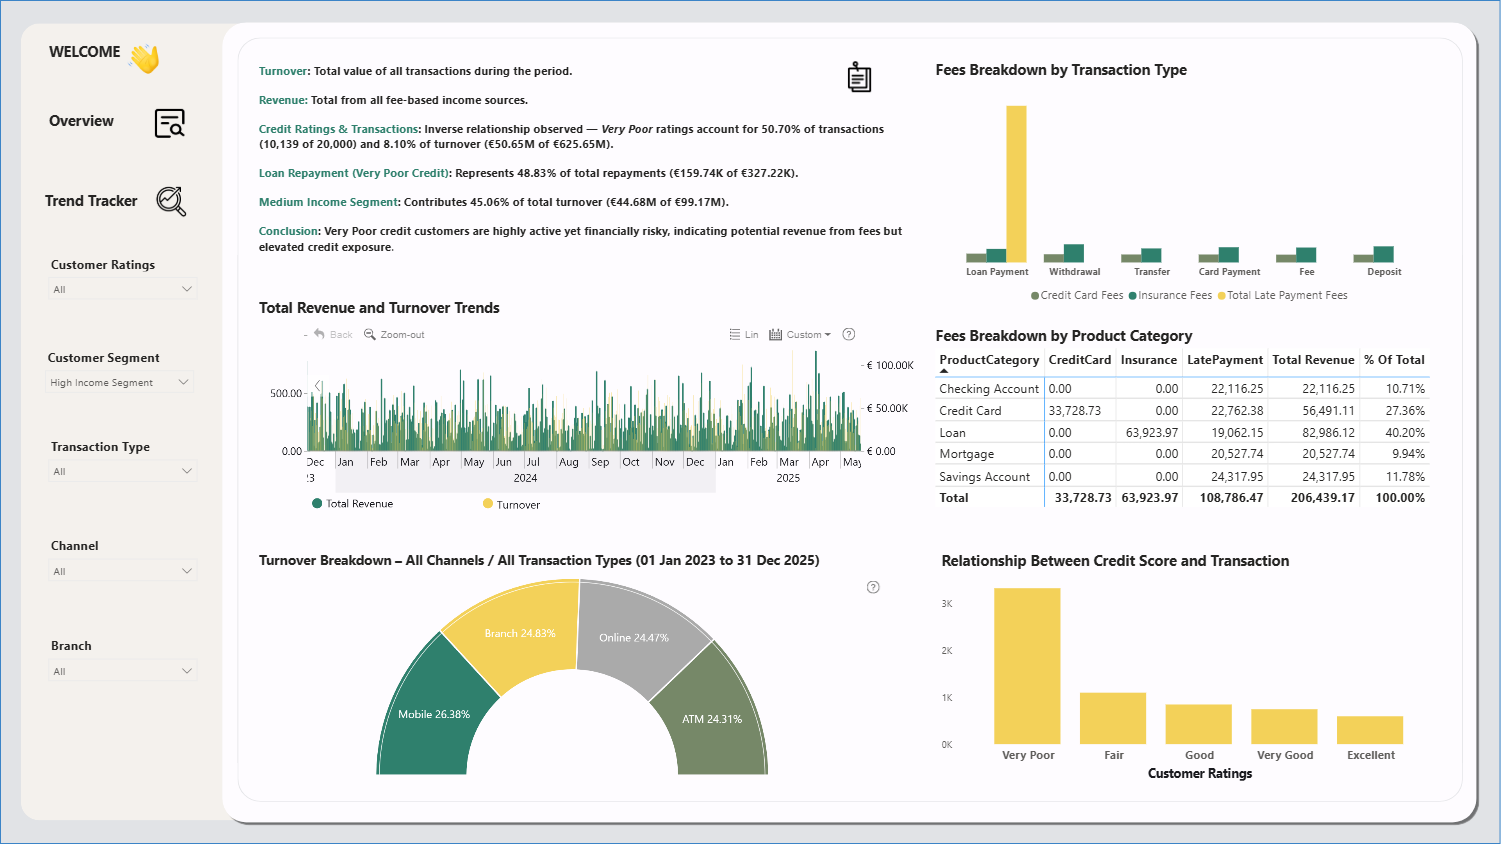Click the Zoom-out magnifier in trends chart

point(369,335)
